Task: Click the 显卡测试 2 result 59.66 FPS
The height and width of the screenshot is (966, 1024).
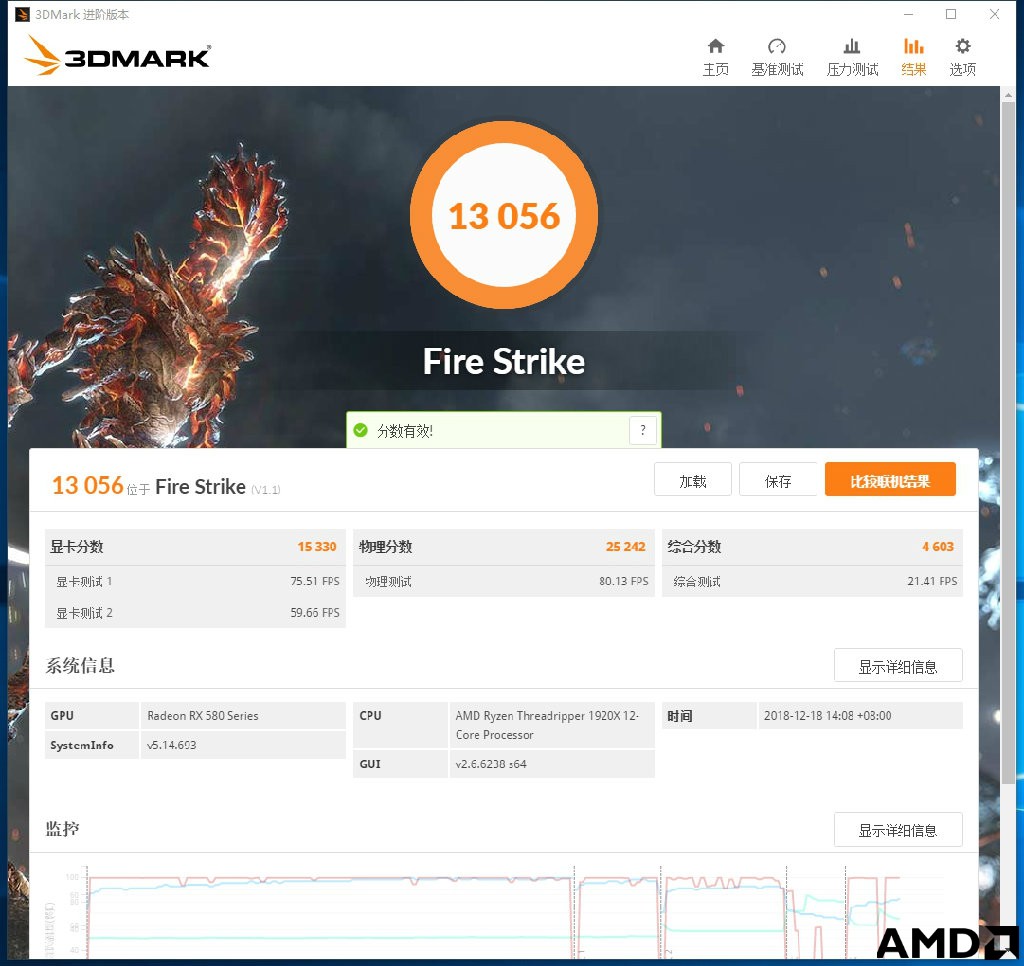Action: [315, 612]
